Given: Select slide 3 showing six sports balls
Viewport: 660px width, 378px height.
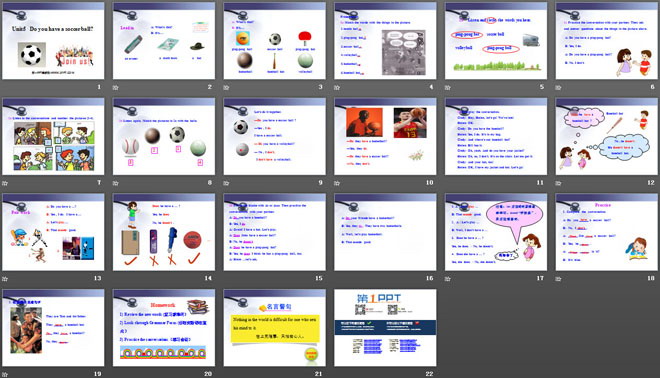Looking at the screenshot, I should 274,41.
